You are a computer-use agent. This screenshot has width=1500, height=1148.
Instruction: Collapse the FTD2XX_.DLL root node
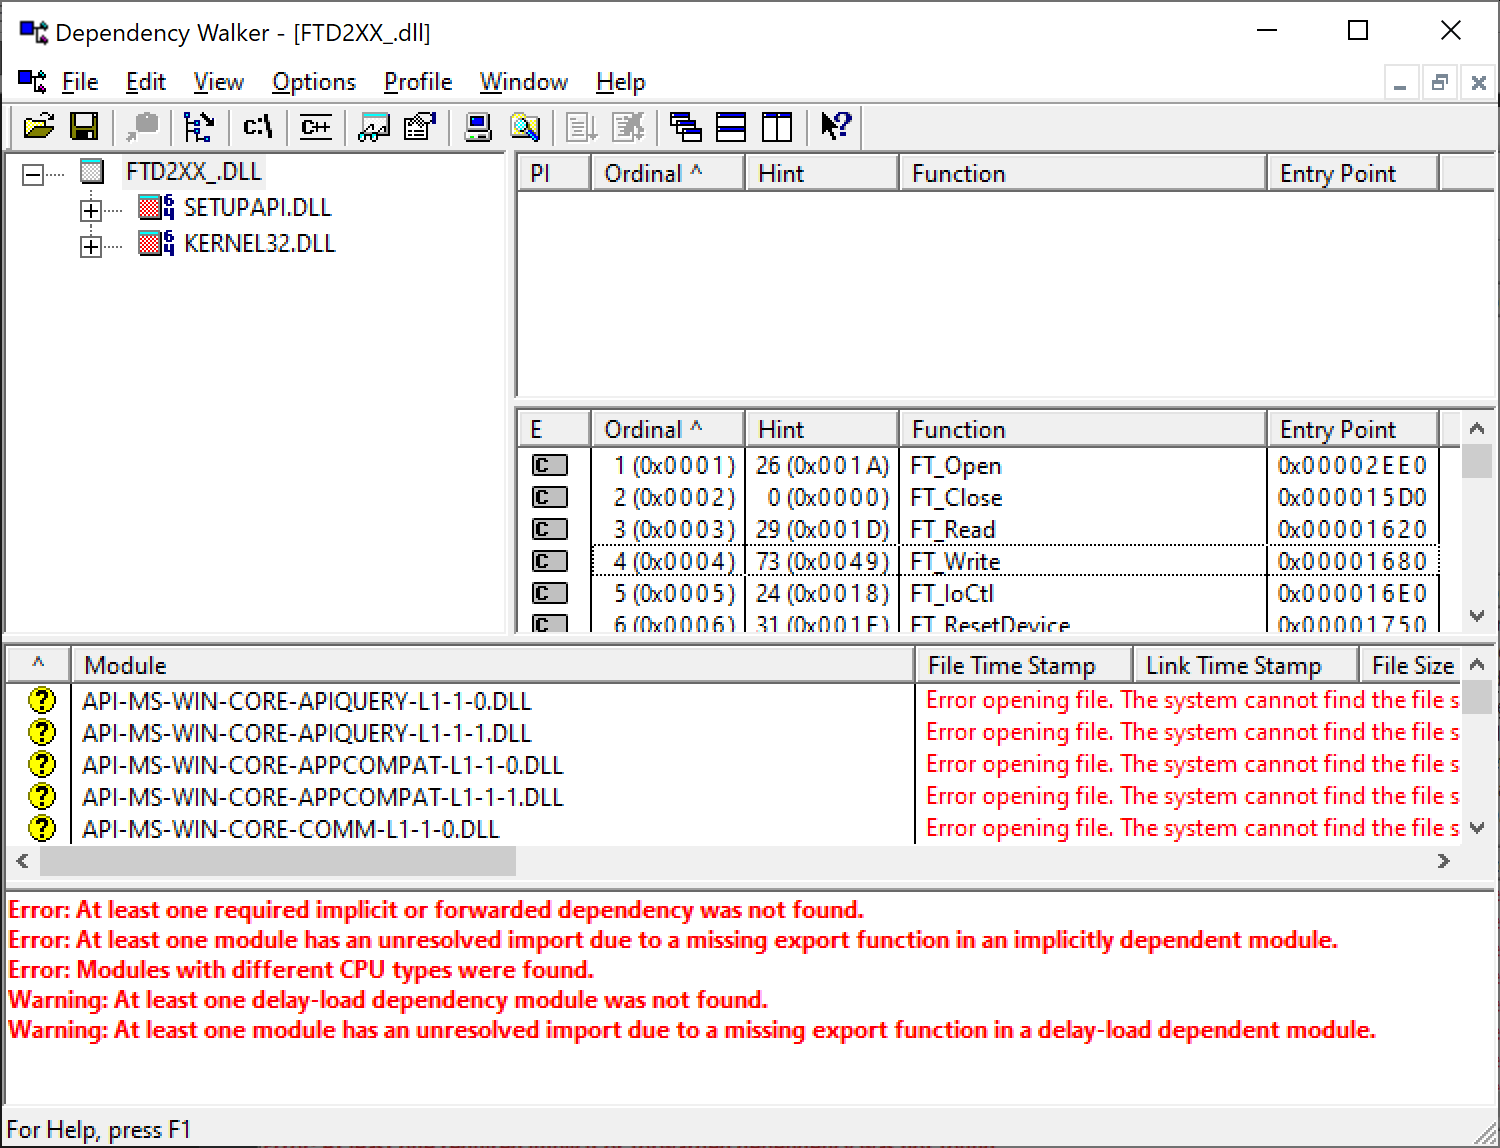(33, 175)
